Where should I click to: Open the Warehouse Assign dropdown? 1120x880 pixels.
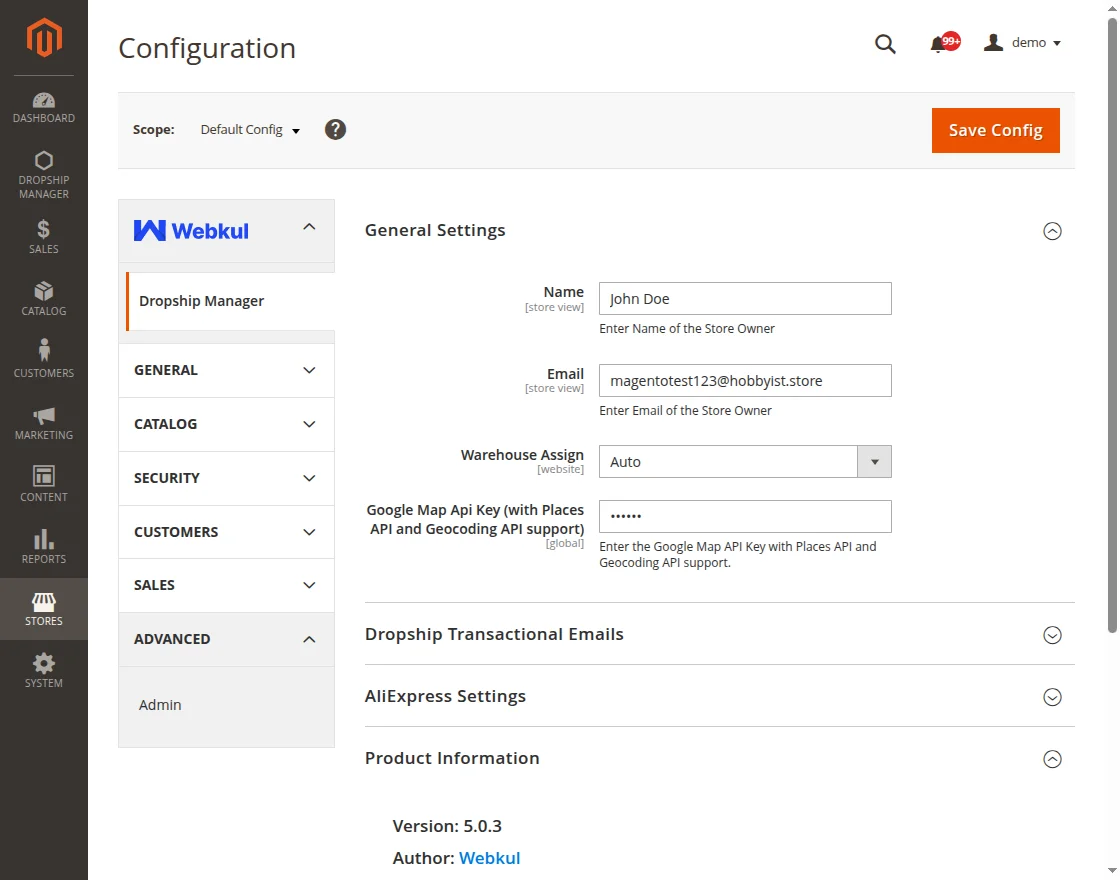pos(745,461)
